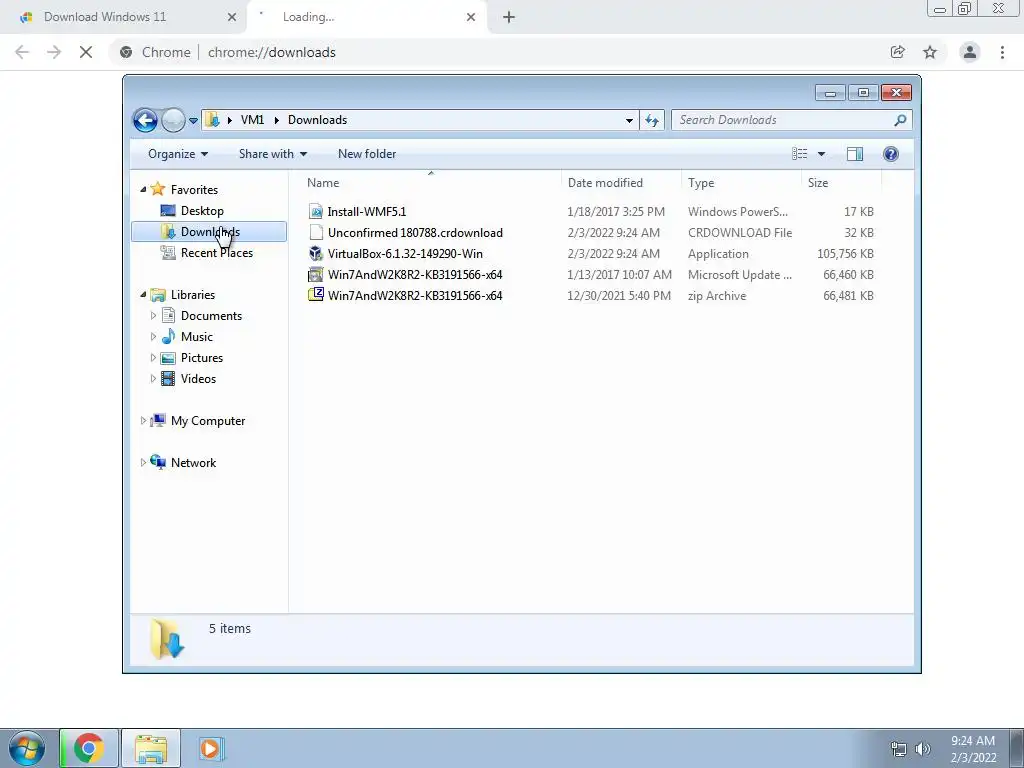Click file name Unconfirmed 180788.crdownload

point(415,232)
